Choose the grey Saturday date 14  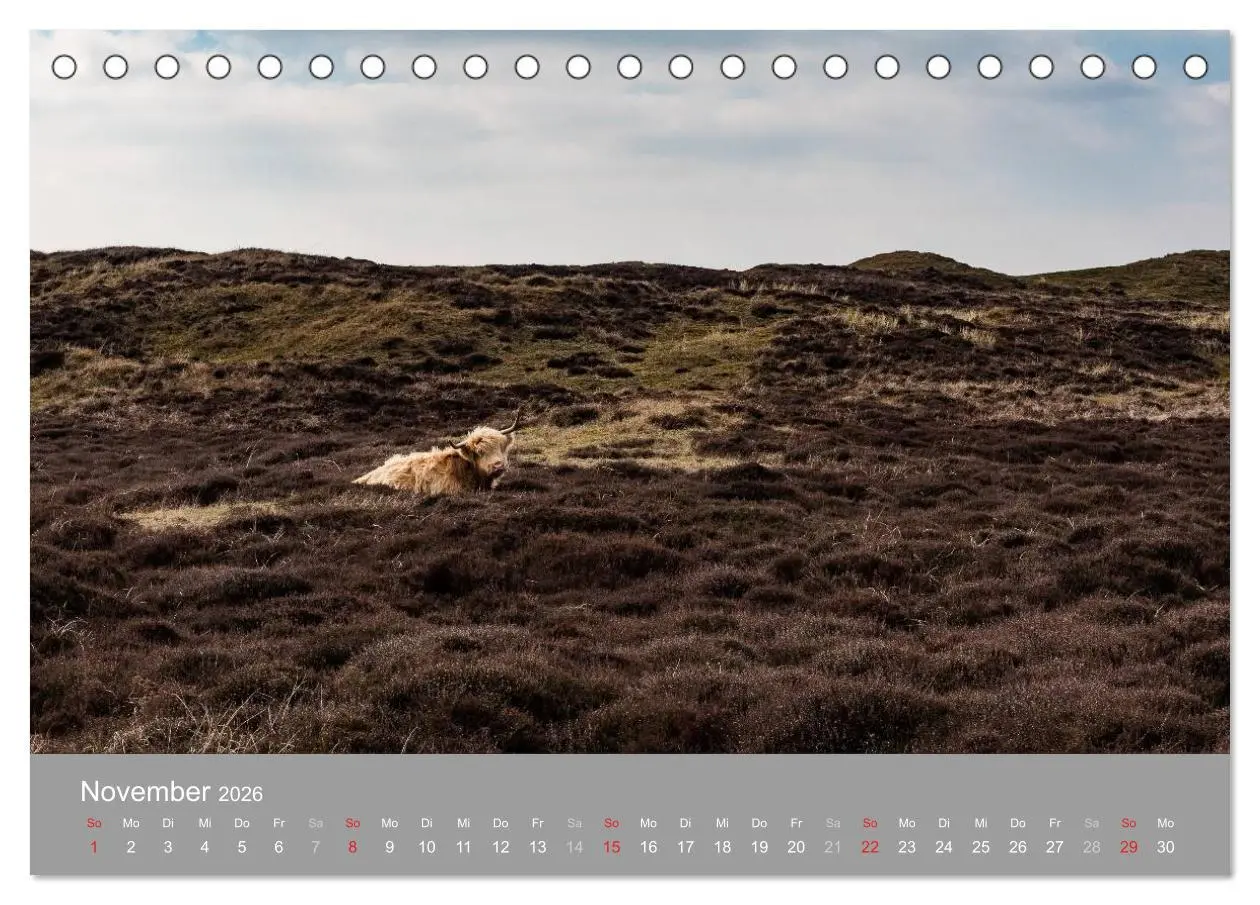pos(575,847)
